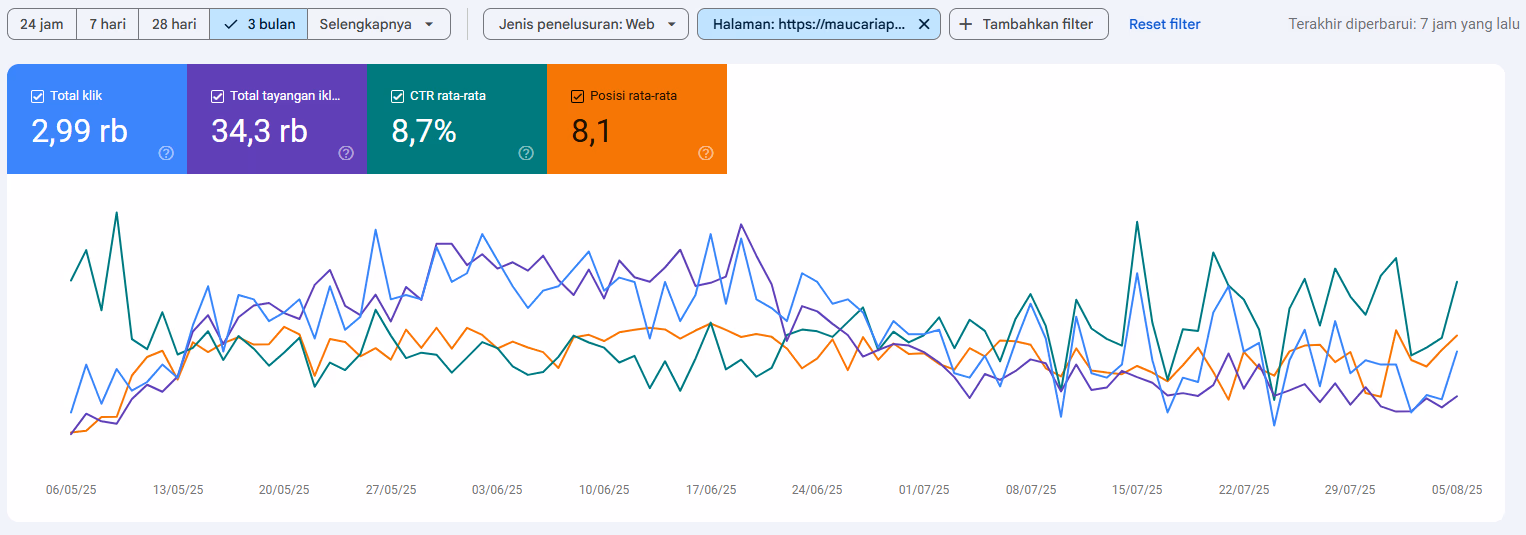
Task: Click the 03/06/25 axis date label
Action: point(497,490)
